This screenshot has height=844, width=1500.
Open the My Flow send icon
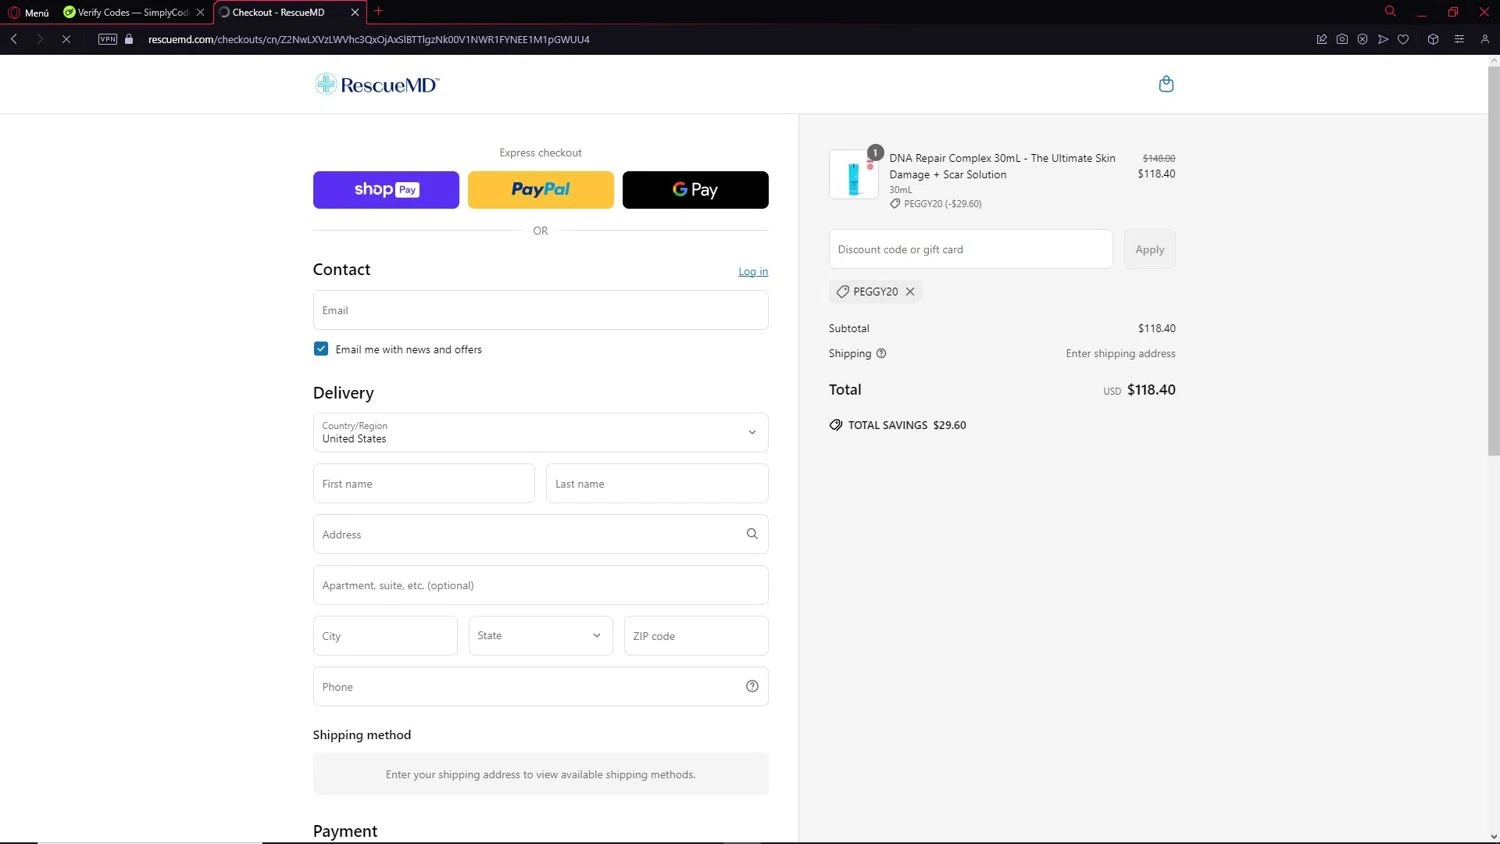point(1383,39)
